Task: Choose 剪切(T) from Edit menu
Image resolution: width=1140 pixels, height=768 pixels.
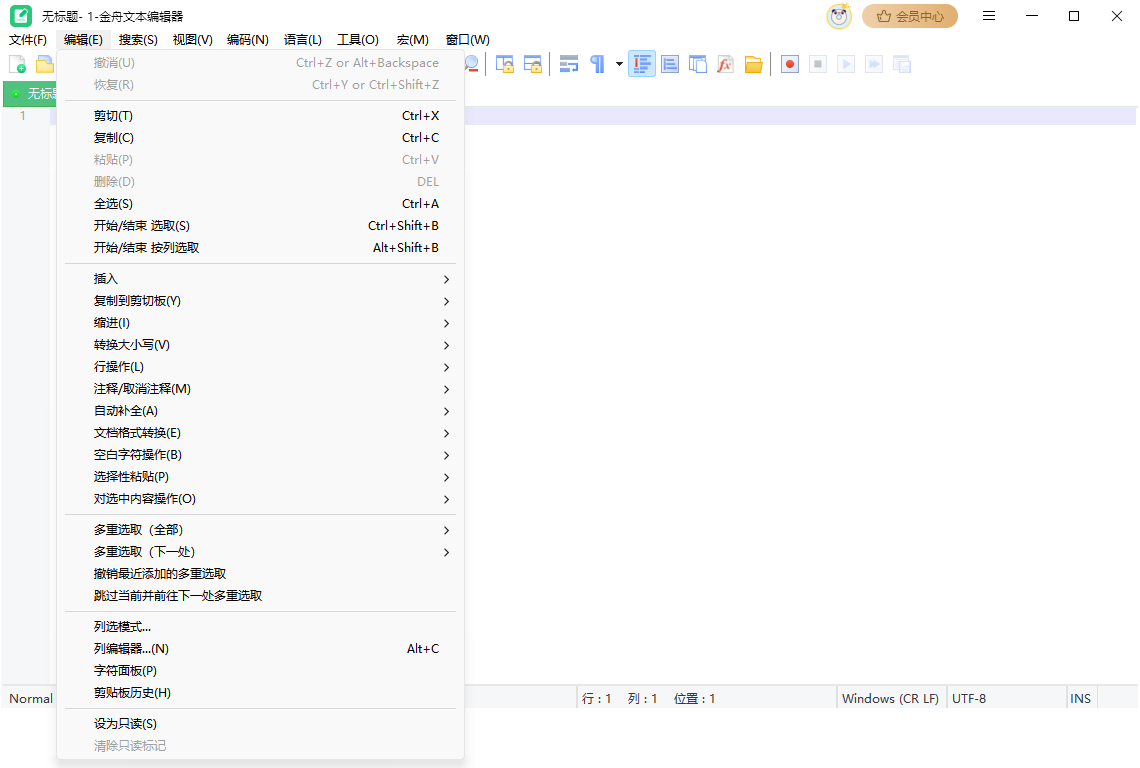Action: [x=260, y=116]
